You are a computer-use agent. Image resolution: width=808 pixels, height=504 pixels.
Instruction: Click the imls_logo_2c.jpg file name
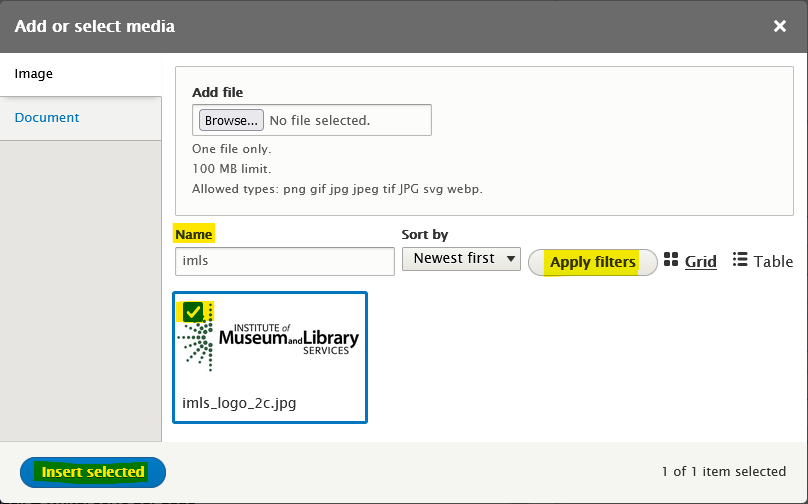239,403
